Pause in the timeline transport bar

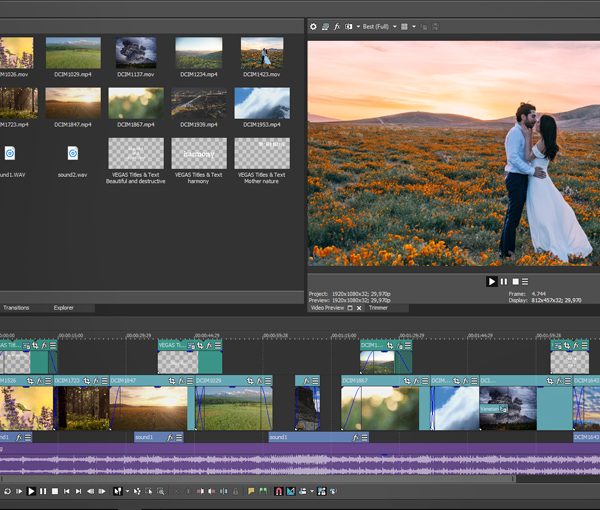43,491
